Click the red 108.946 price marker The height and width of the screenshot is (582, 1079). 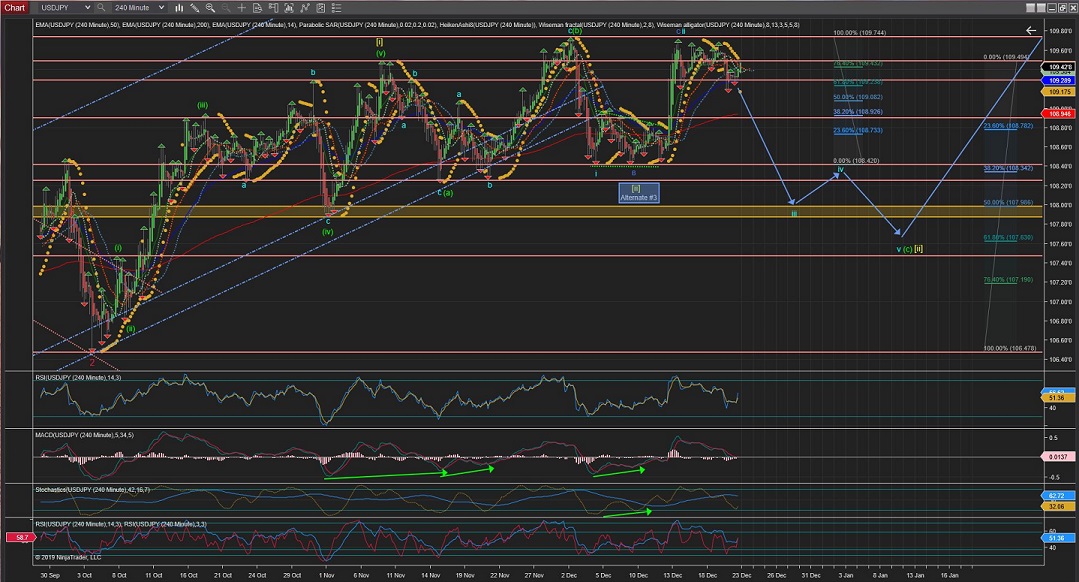point(1058,114)
